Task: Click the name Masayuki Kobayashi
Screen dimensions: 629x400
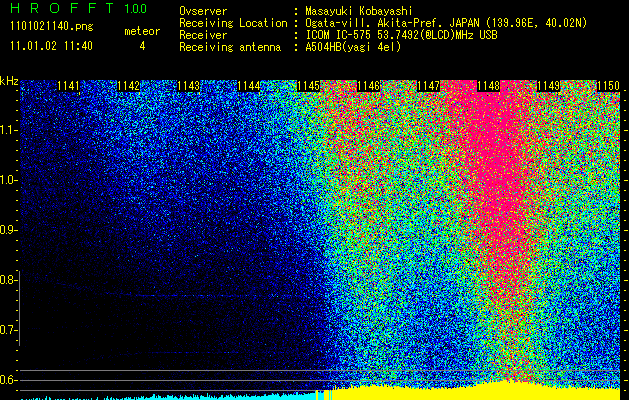Action: (358, 11)
